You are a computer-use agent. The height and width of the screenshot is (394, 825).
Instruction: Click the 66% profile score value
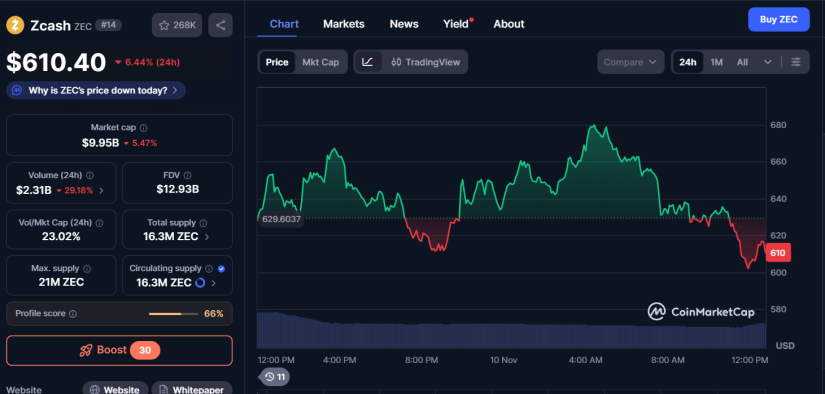click(x=214, y=314)
